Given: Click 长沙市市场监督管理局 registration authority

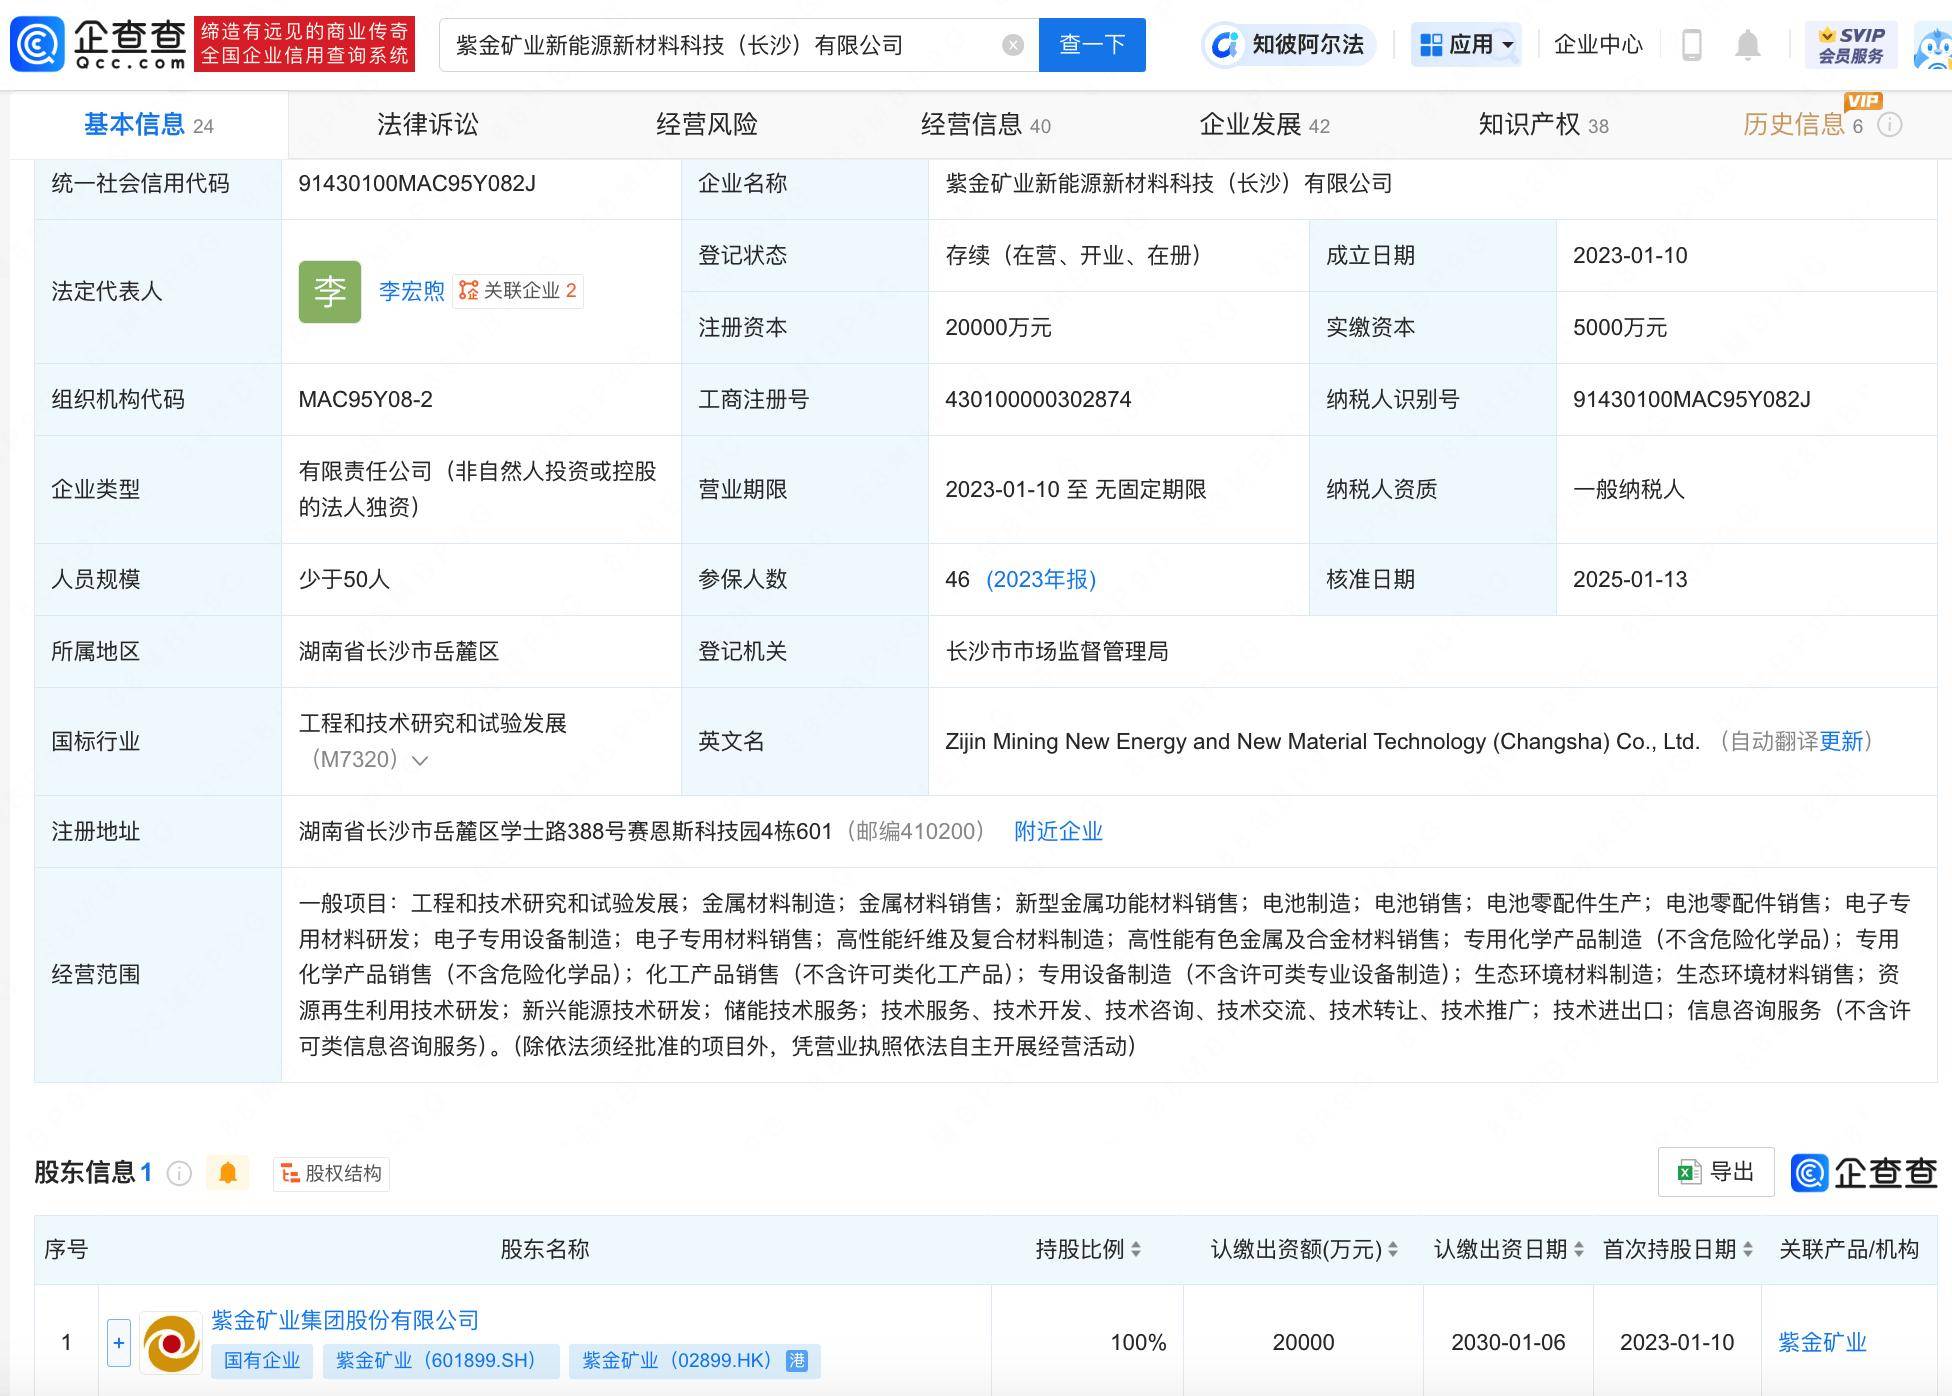Looking at the screenshot, I should 1057,651.
